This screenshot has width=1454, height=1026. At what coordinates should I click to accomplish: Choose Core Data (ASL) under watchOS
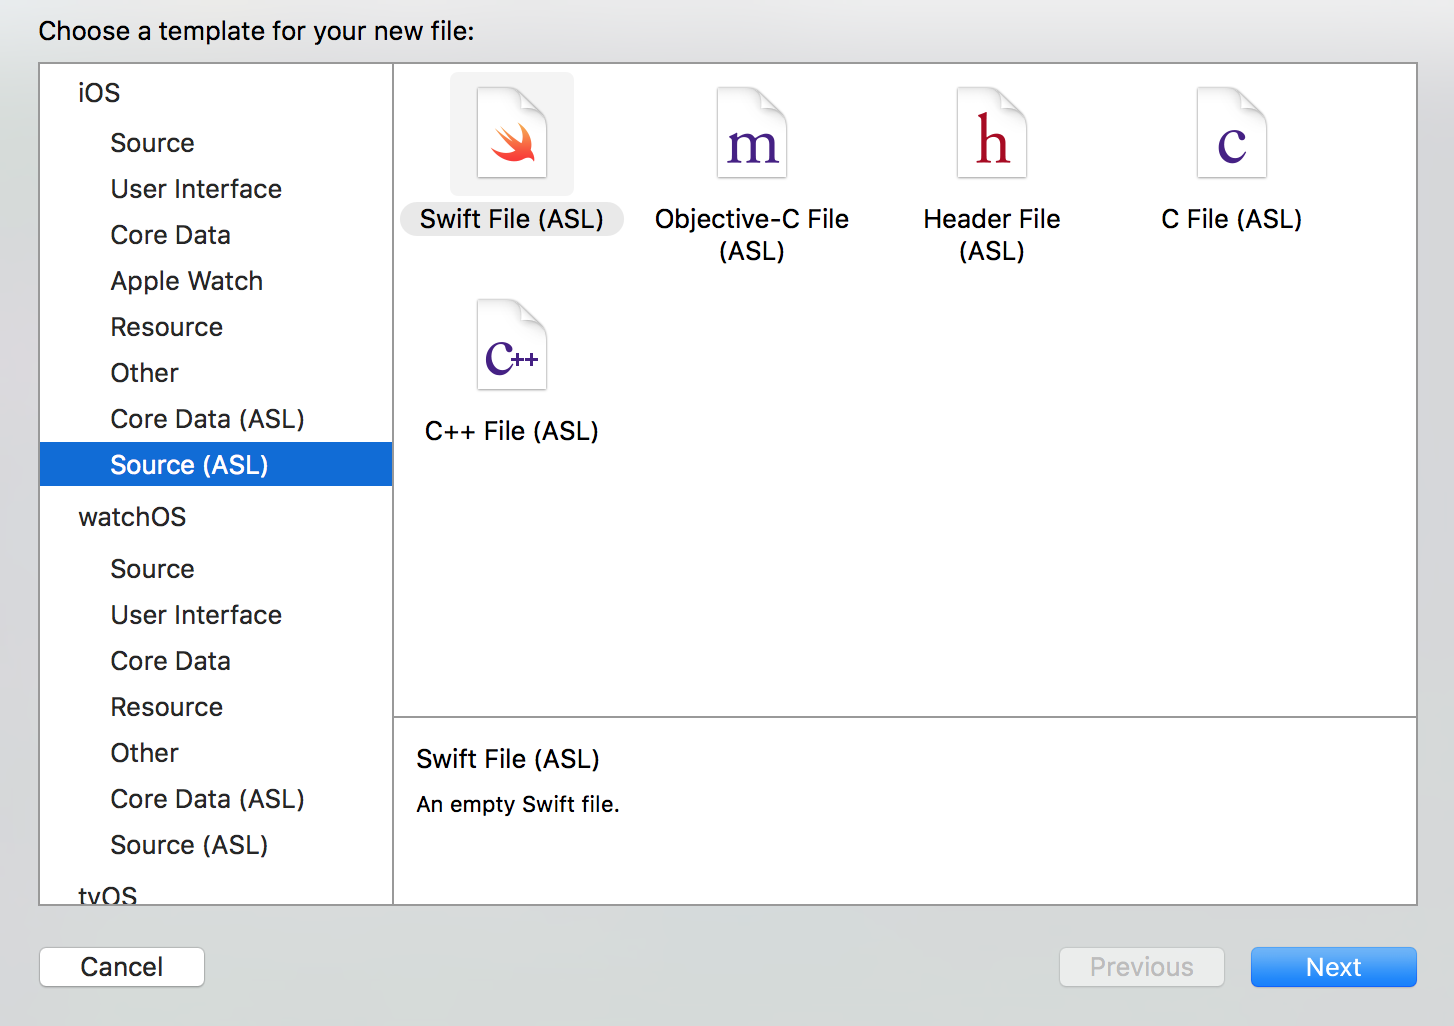point(216,799)
